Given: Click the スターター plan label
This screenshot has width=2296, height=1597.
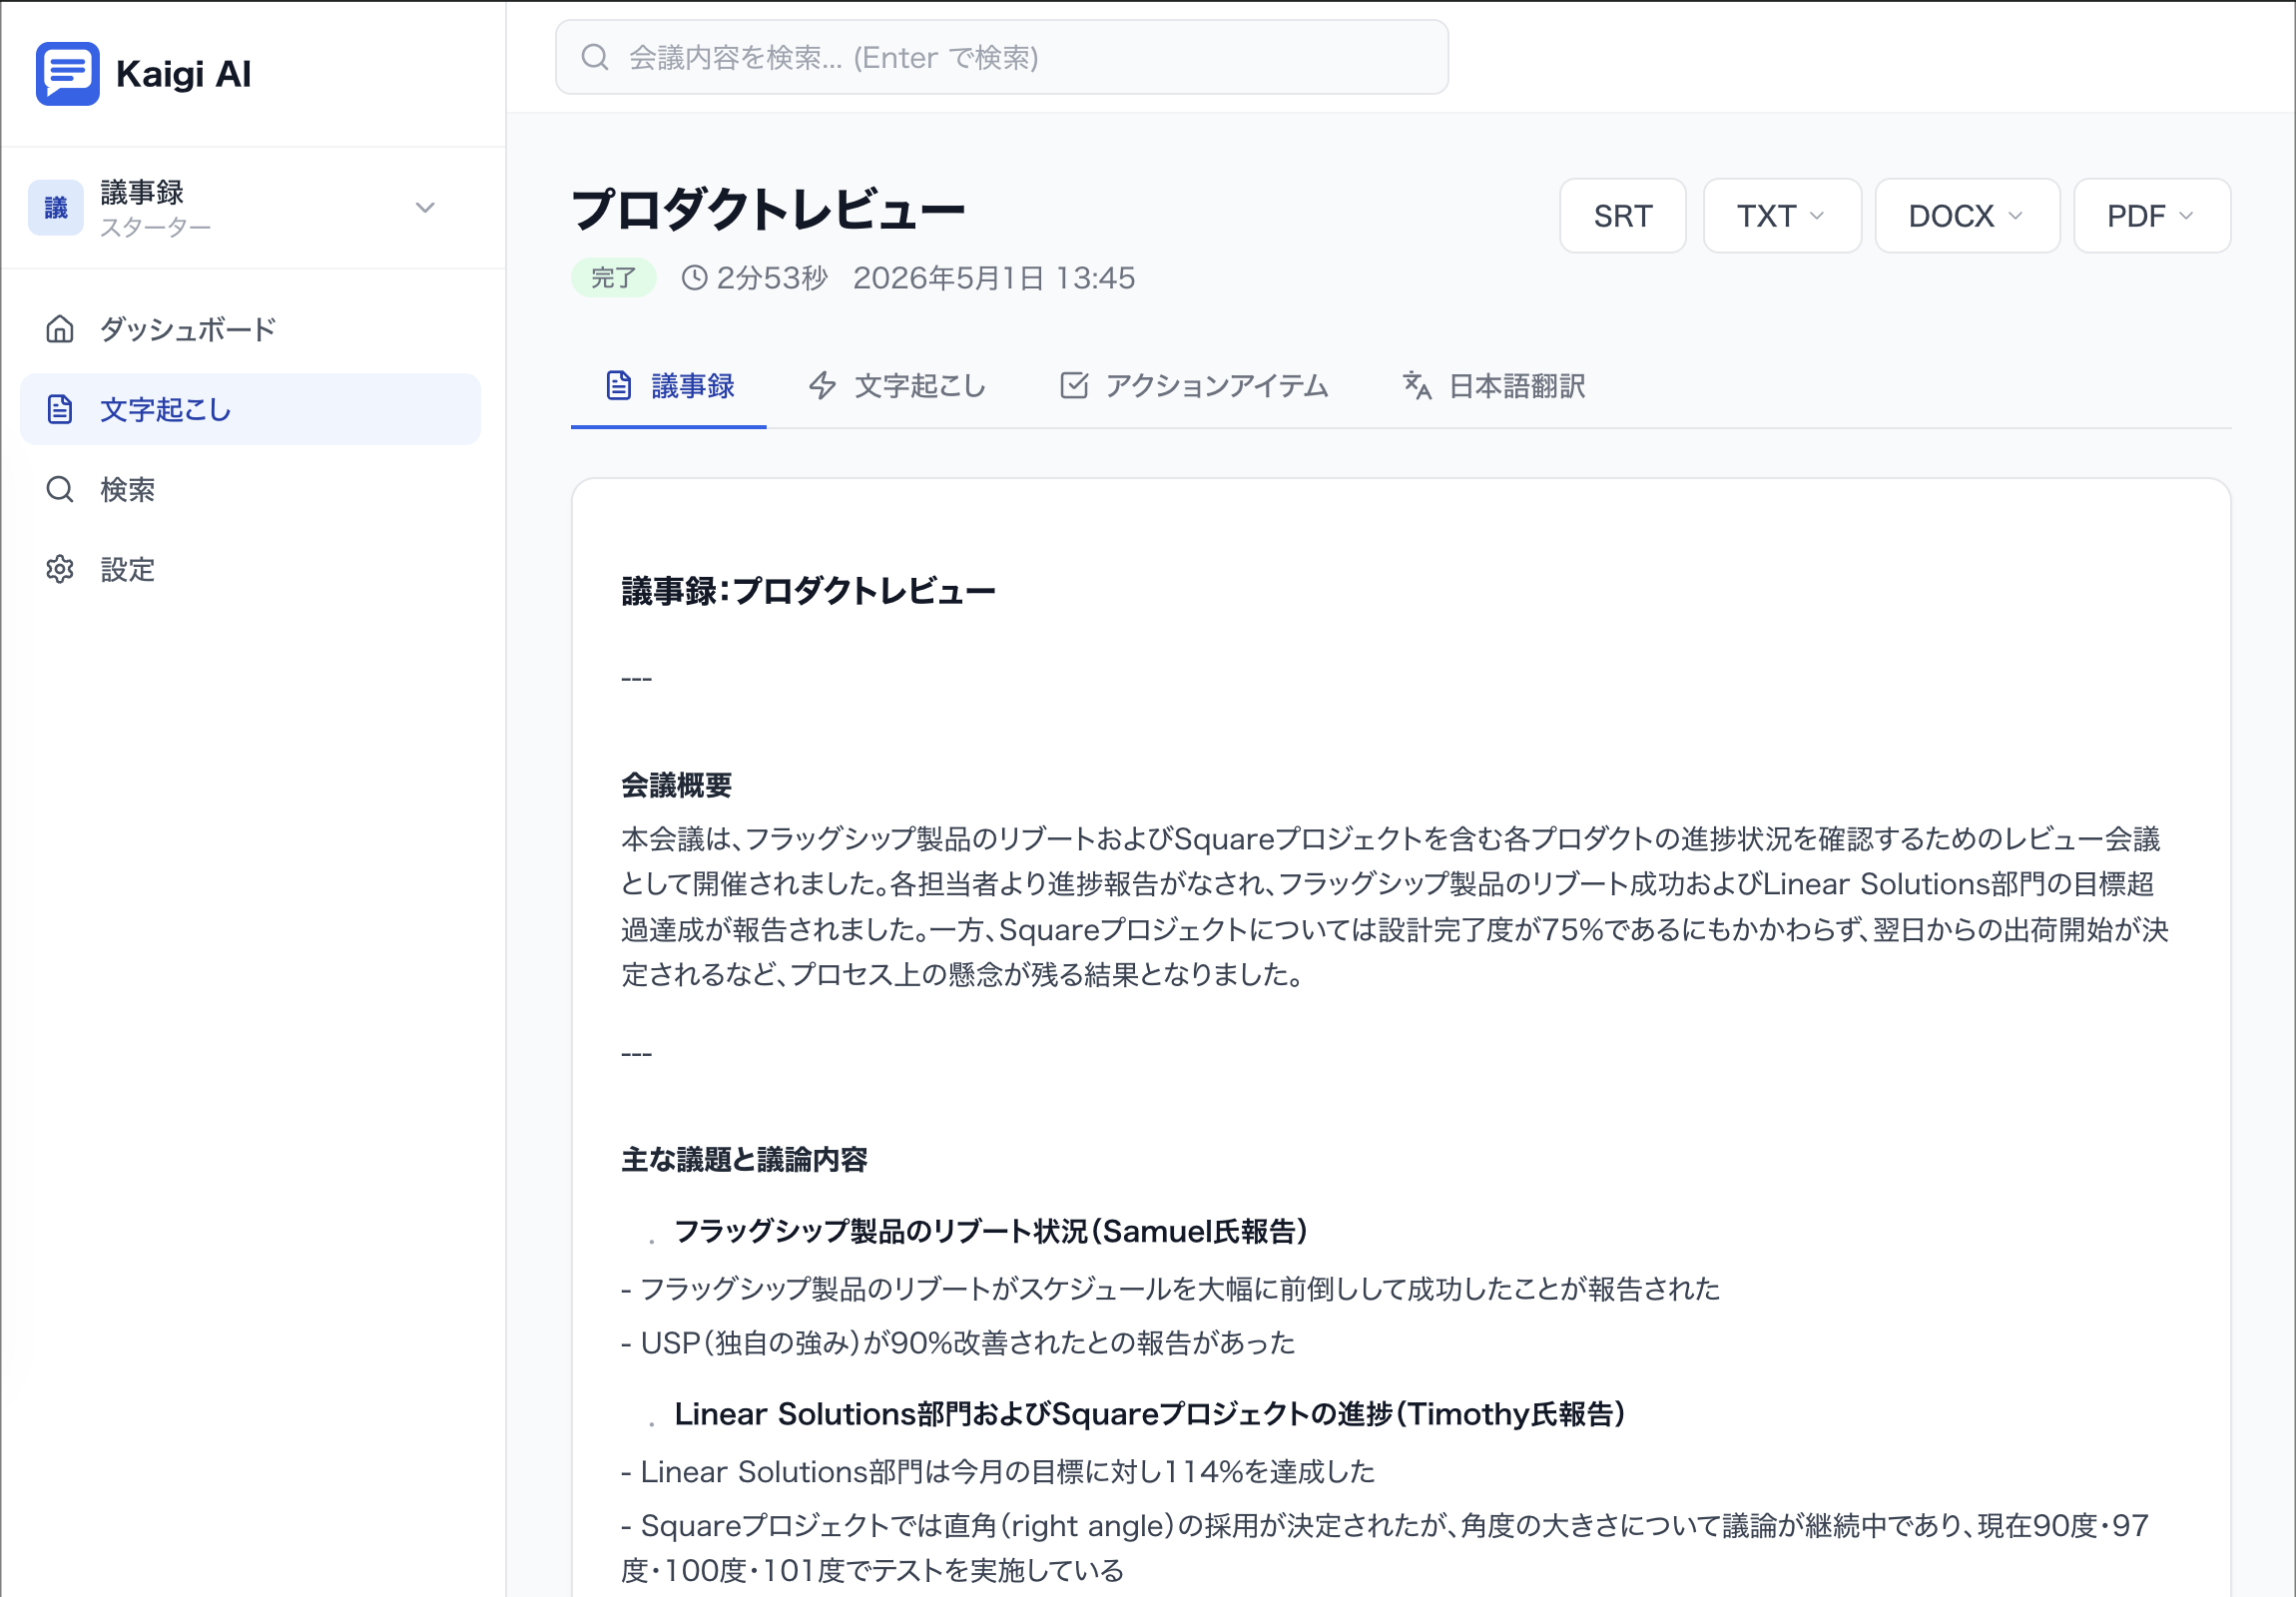Looking at the screenshot, I should coord(155,228).
